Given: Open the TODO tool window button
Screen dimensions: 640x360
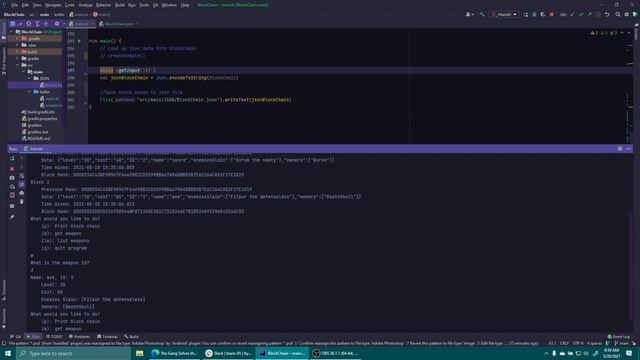Looking at the screenshot, I should 54,337.
